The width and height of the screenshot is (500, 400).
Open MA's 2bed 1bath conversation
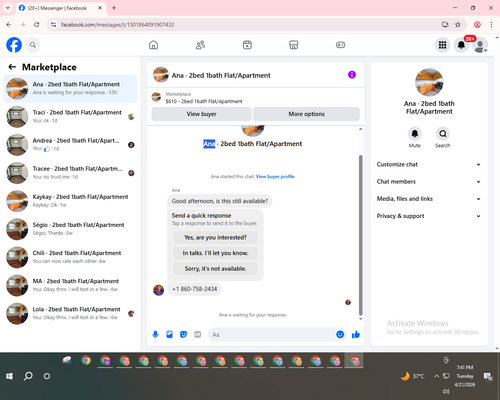pos(70,285)
